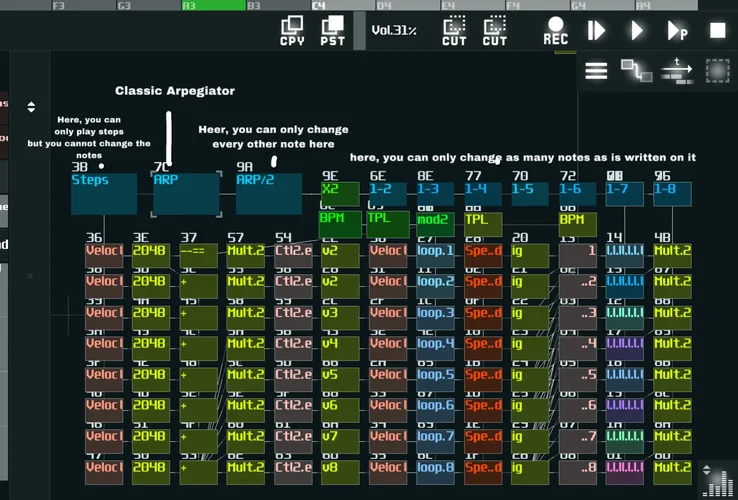Tap the C4 piano key

click(x=343, y=5)
